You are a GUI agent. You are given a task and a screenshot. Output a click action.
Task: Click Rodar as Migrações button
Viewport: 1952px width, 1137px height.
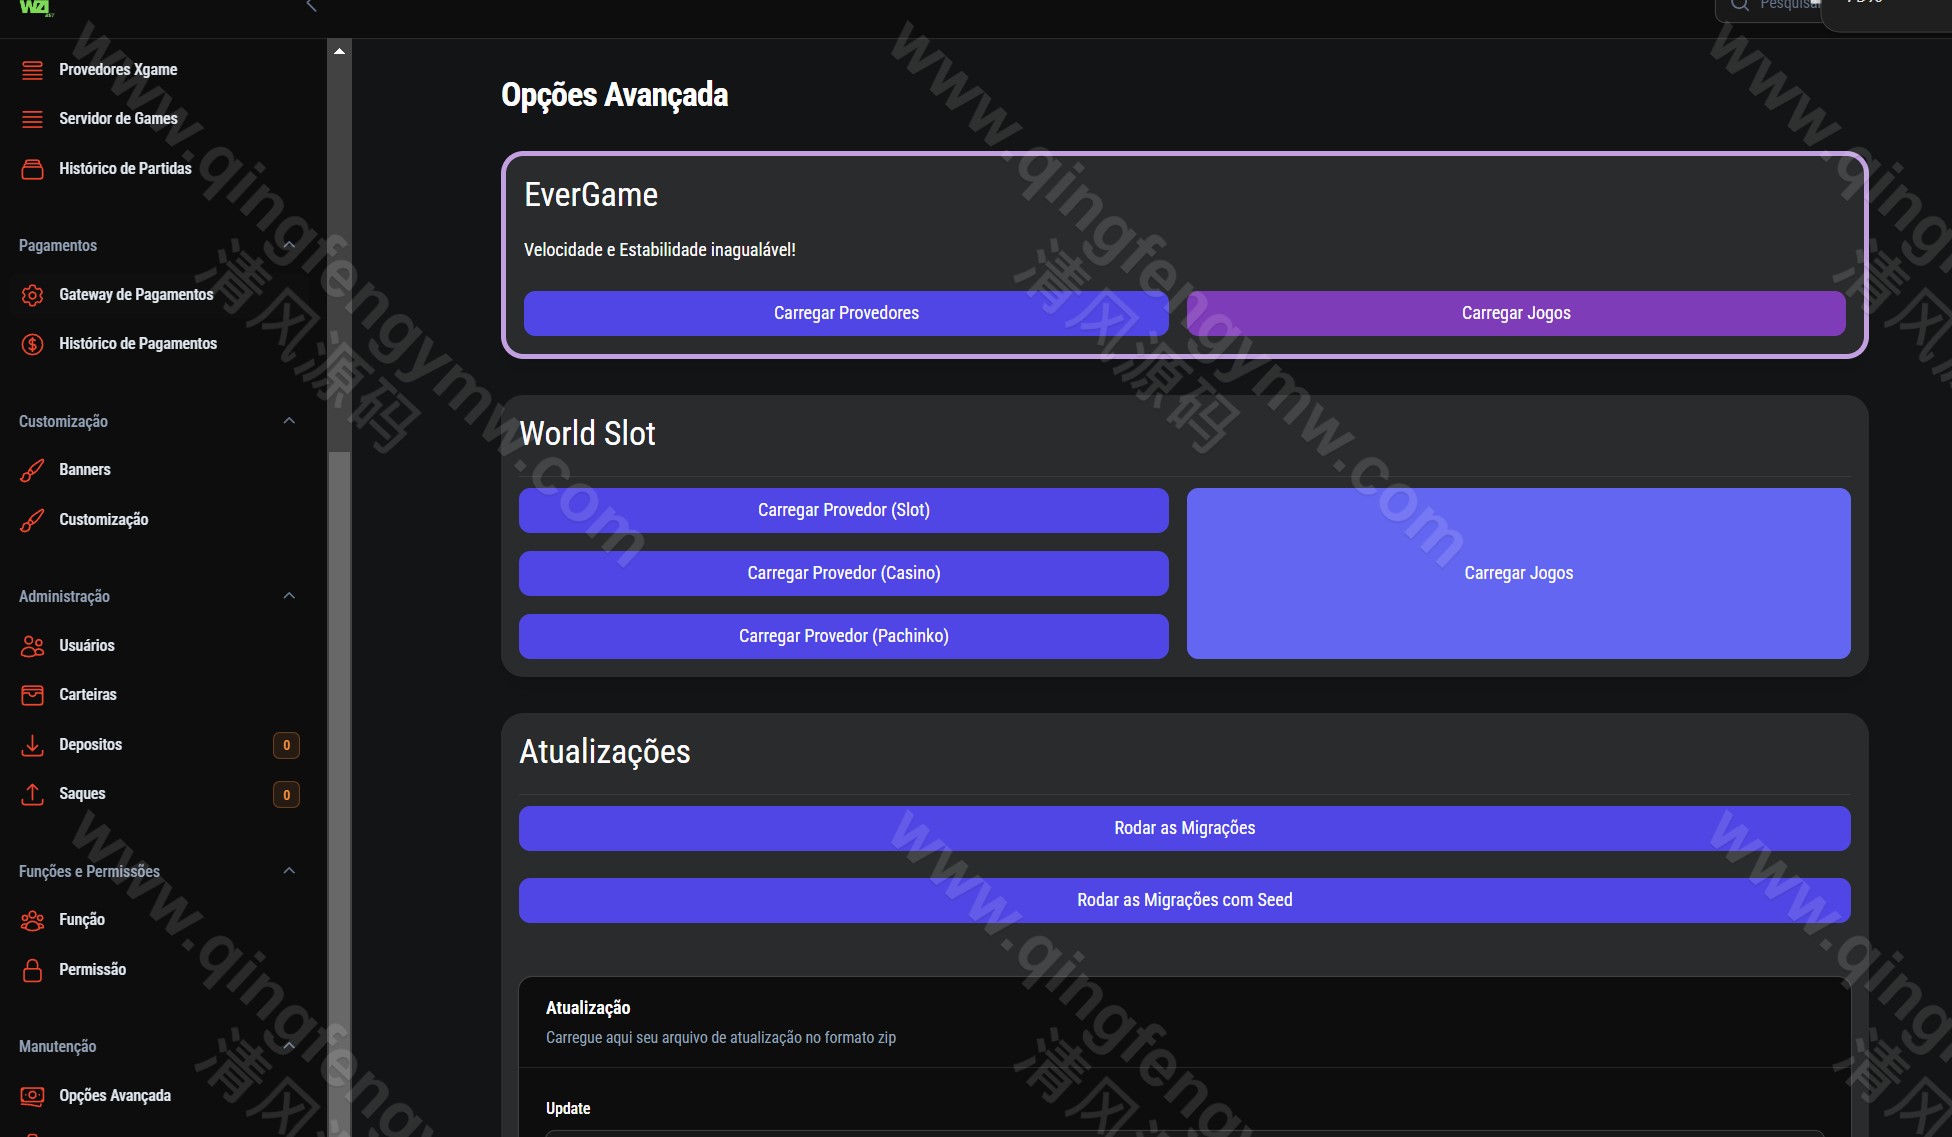click(1185, 828)
